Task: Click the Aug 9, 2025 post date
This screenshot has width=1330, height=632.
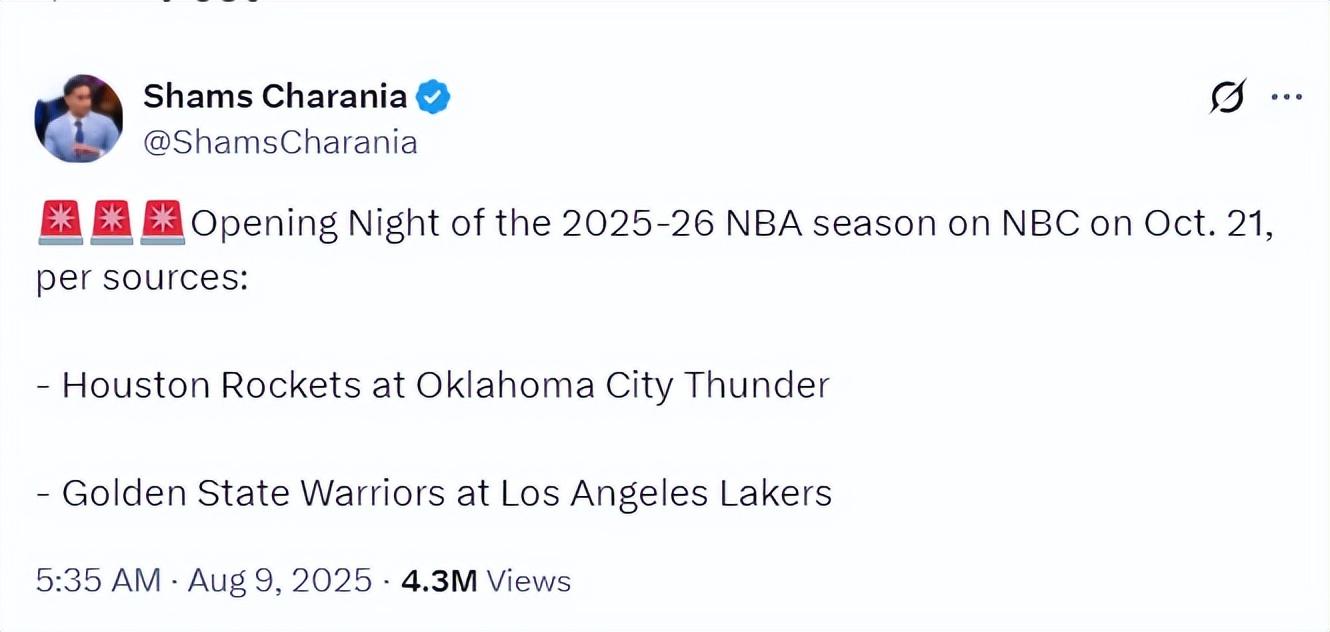Action: [278, 581]
